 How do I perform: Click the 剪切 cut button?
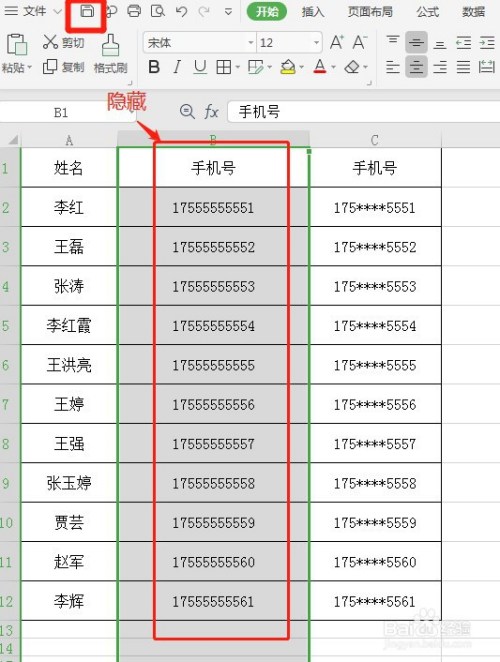[x=64, y=42]
